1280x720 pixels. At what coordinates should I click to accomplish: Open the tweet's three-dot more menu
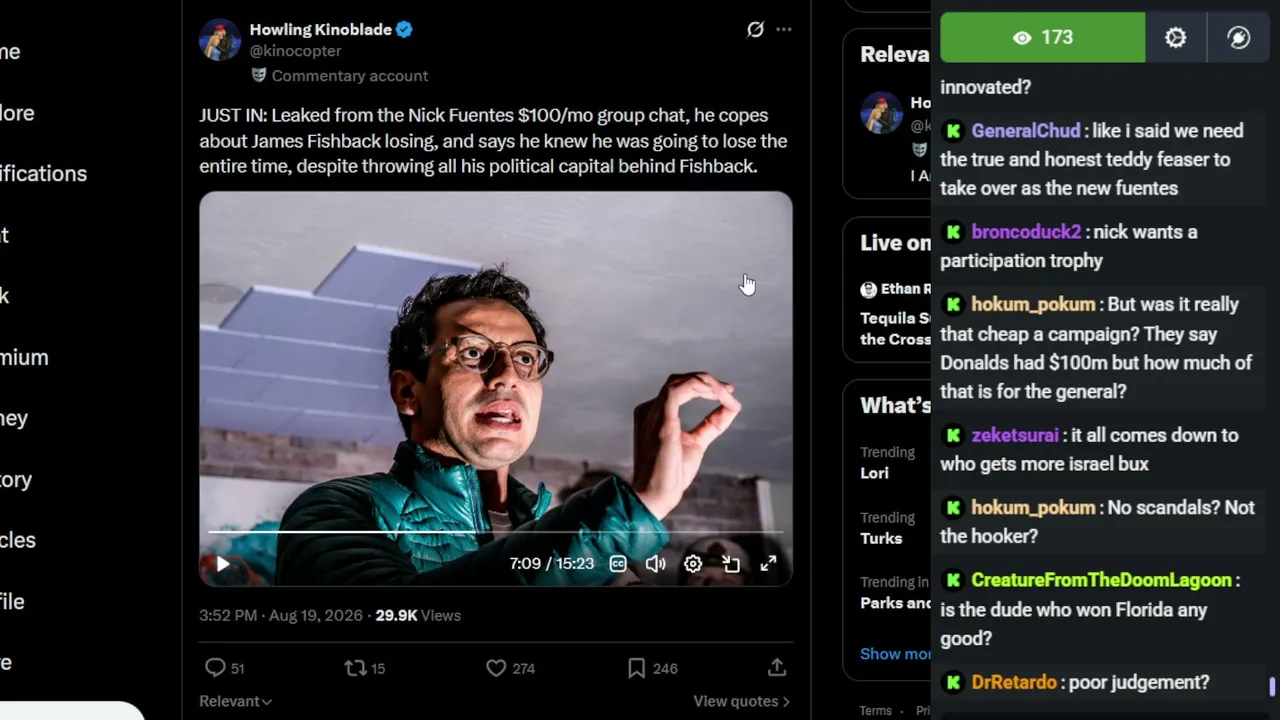pyautogui.click(x=784, y=30)
